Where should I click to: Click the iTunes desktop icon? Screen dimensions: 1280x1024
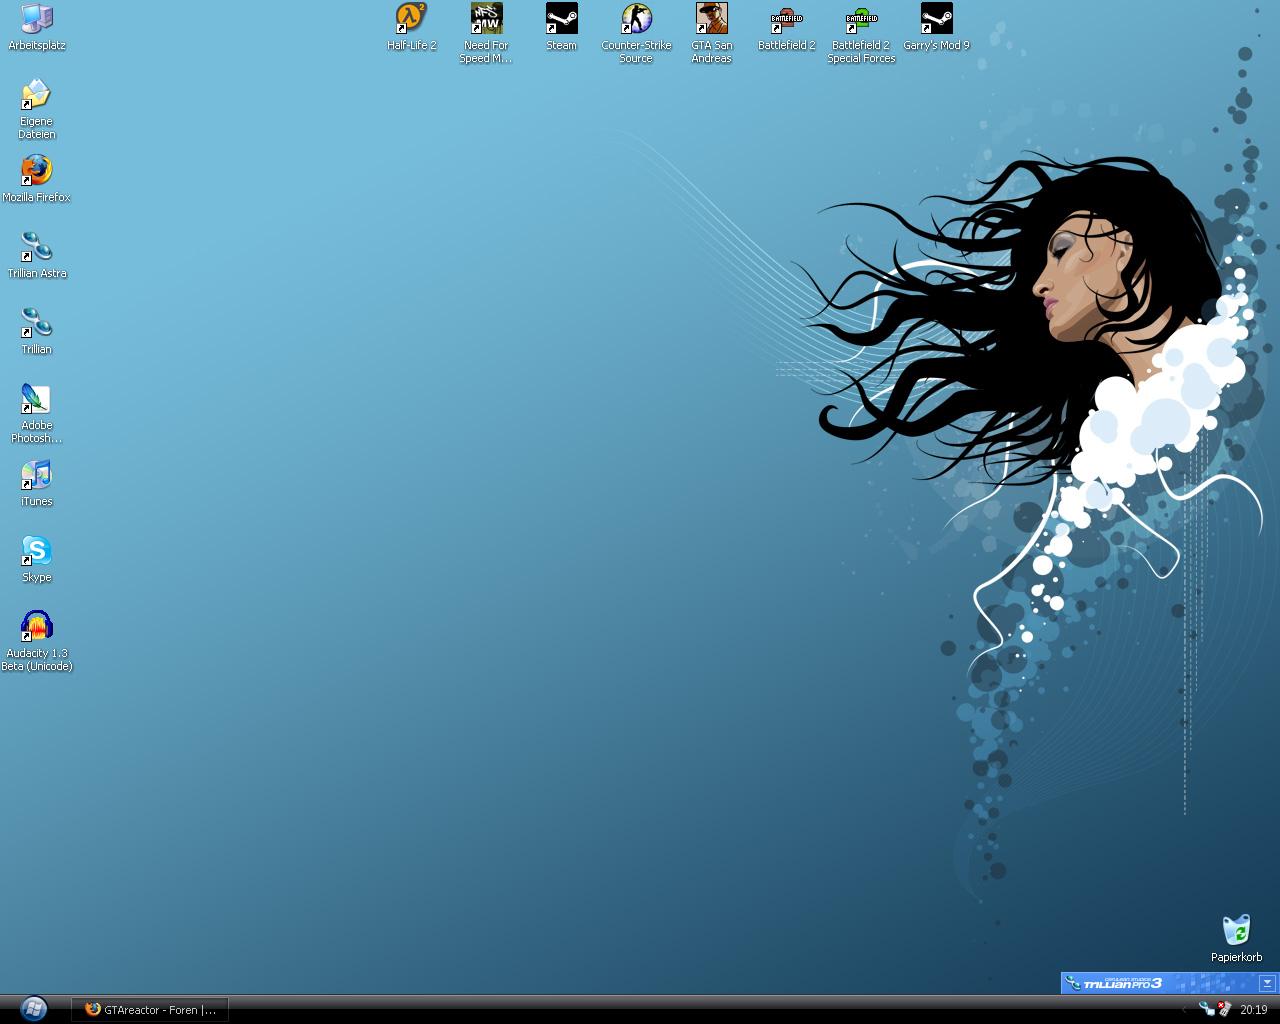(x=36, y=475)
